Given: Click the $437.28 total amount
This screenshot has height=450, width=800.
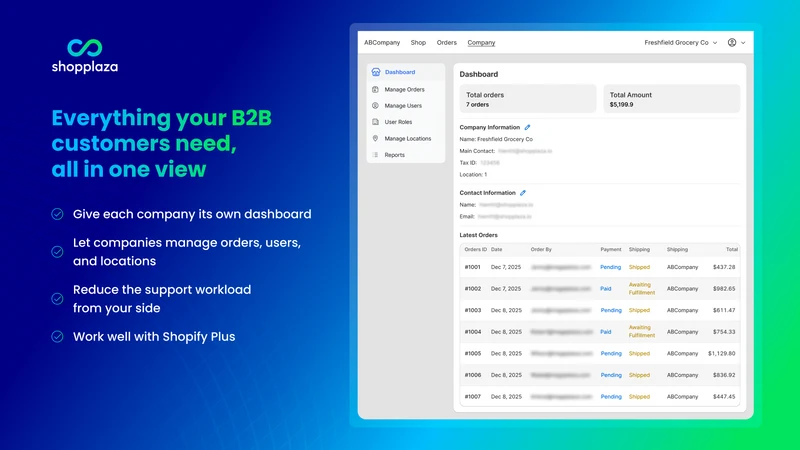Looking at the screenshot, I should pos(724,267).
